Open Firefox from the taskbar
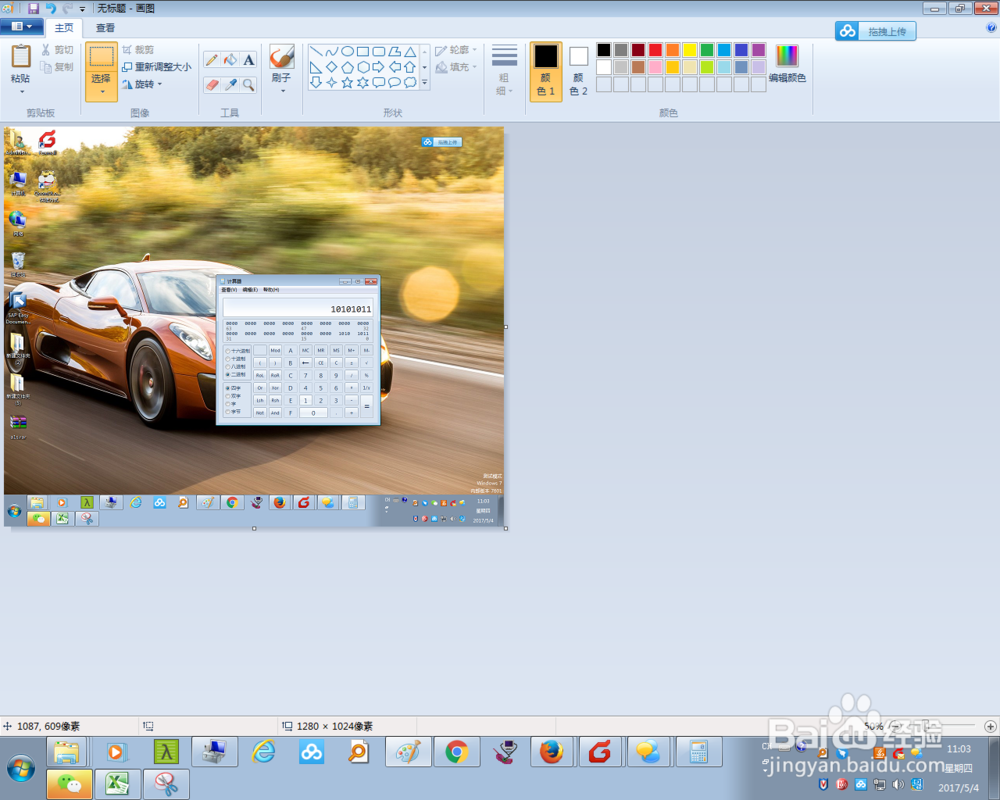This screenshot has height=800, width=1000. tap(552, 752)
